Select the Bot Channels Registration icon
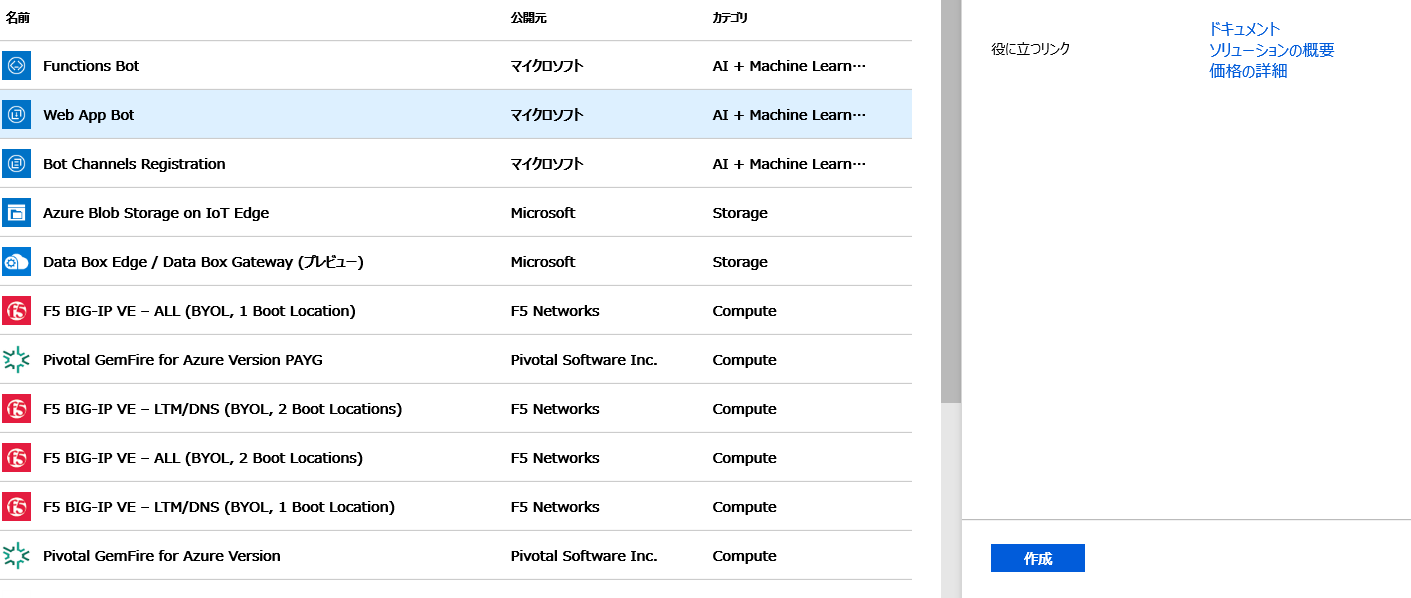Image resolution: width=1411 pixels, height=598 pixels. tap(17, 163)
